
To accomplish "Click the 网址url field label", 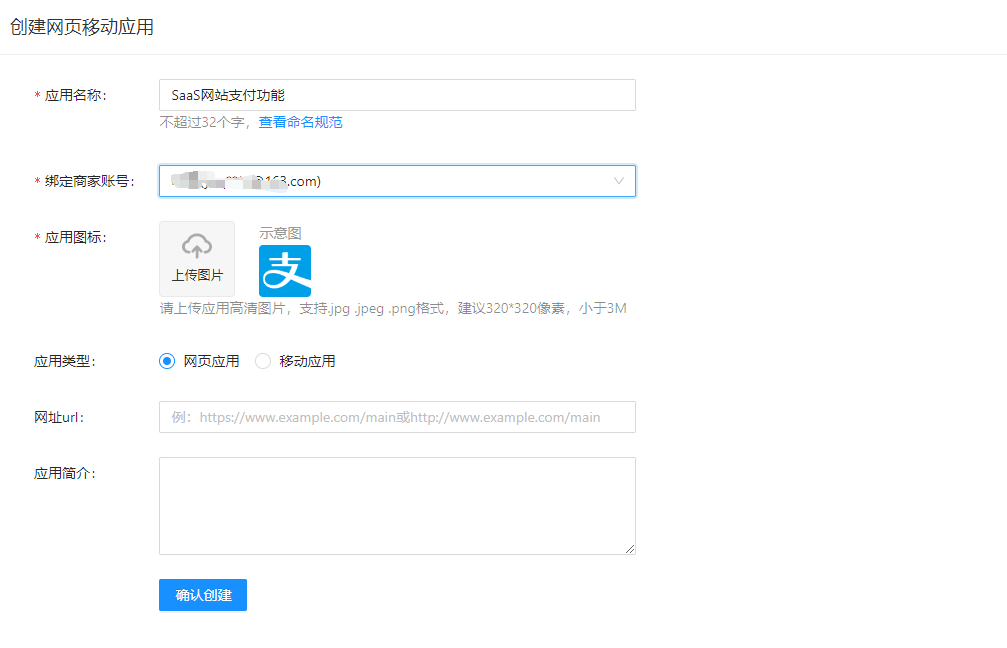I will tap(59, 417).
